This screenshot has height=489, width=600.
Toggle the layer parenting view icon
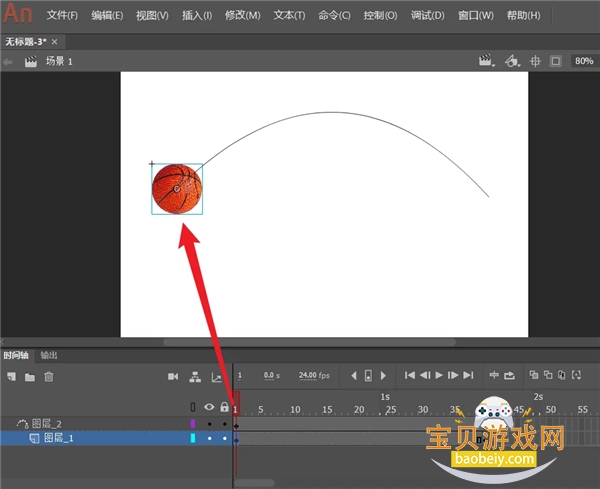pos(195,377)
